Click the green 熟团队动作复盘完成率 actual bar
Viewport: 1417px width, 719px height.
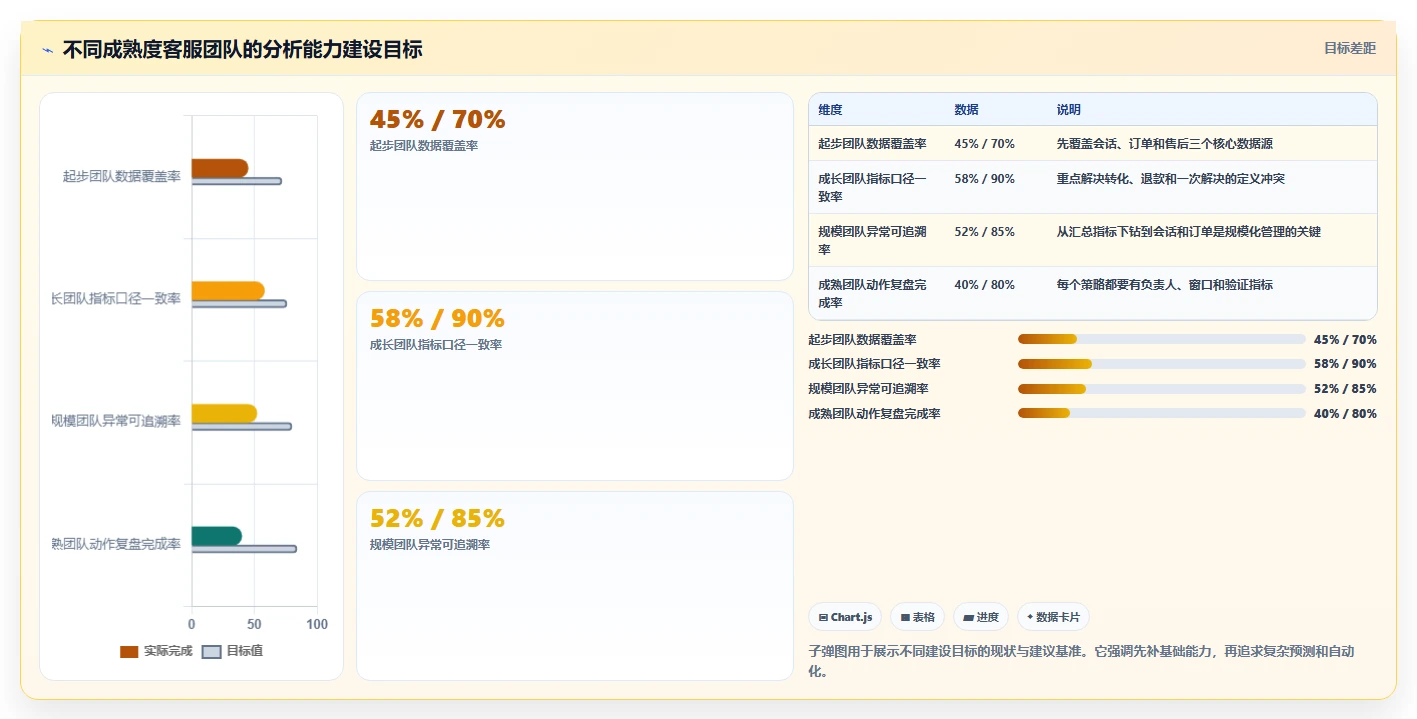(x=217, y=536)
